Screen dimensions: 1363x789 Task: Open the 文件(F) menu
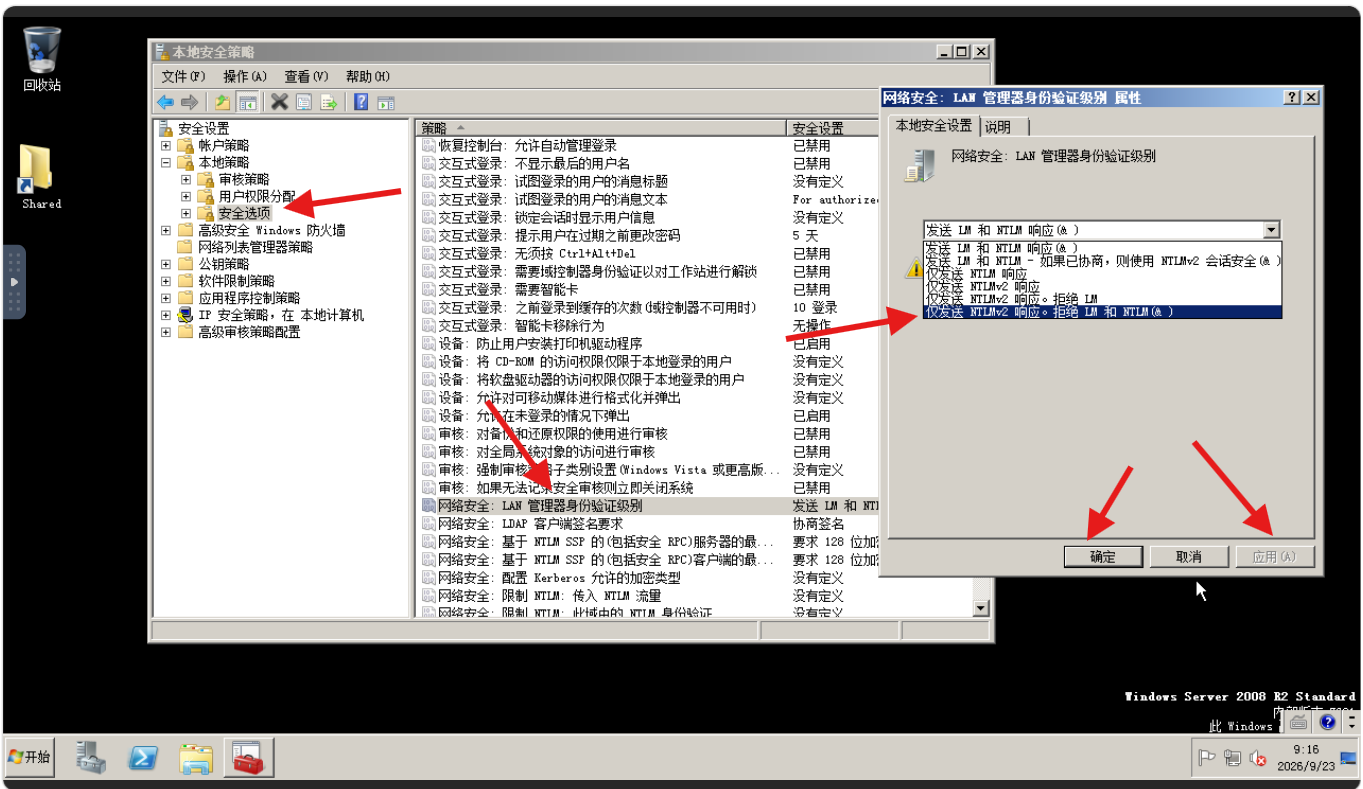click(x=184, y=77)
